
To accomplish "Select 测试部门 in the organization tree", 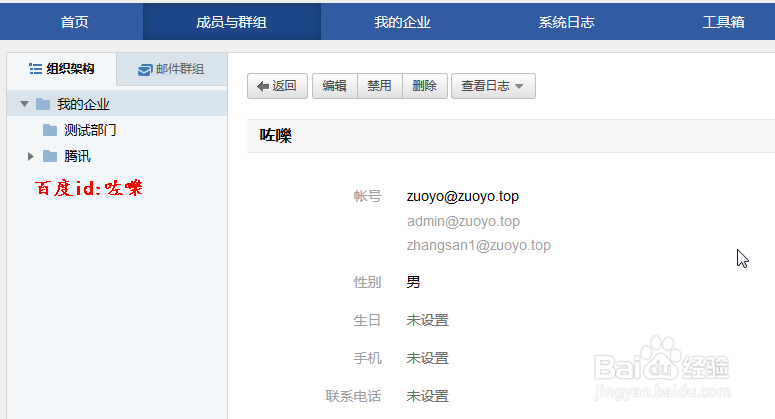I will pos(90,130).
